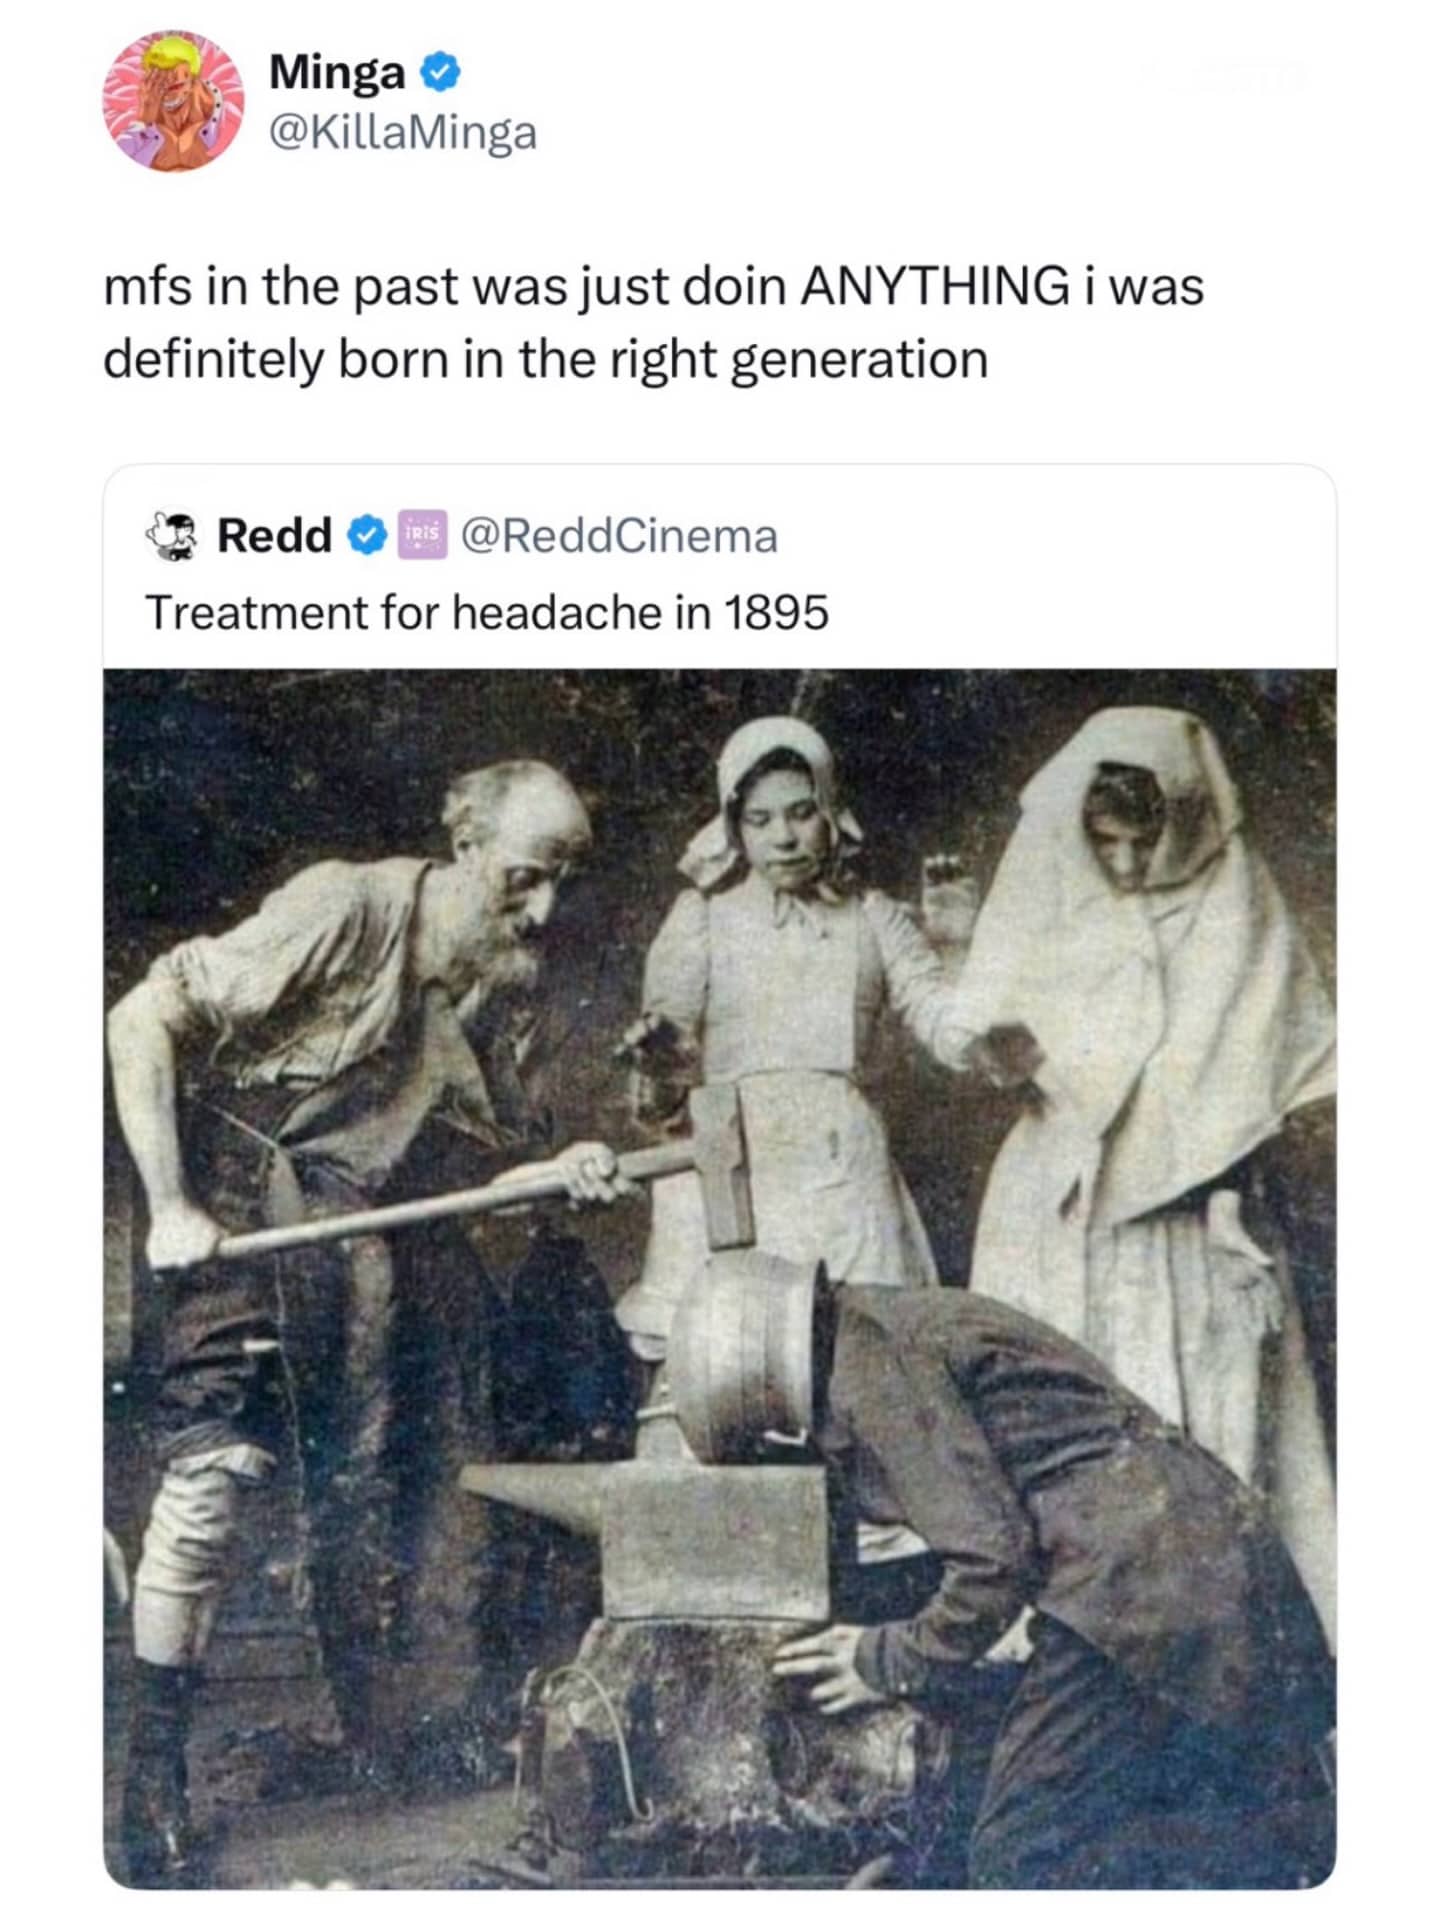Open the vintage blacksmith photo attachment

[x=720, y=1279]
